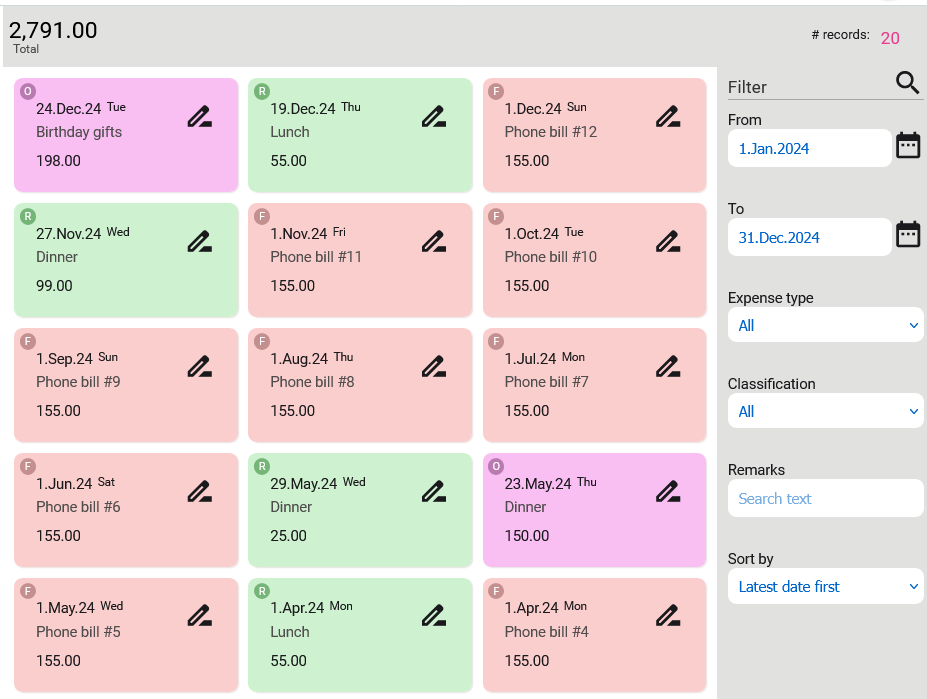
Task: Edit the Phone bill #12 entry
Action: coord(667,117)
